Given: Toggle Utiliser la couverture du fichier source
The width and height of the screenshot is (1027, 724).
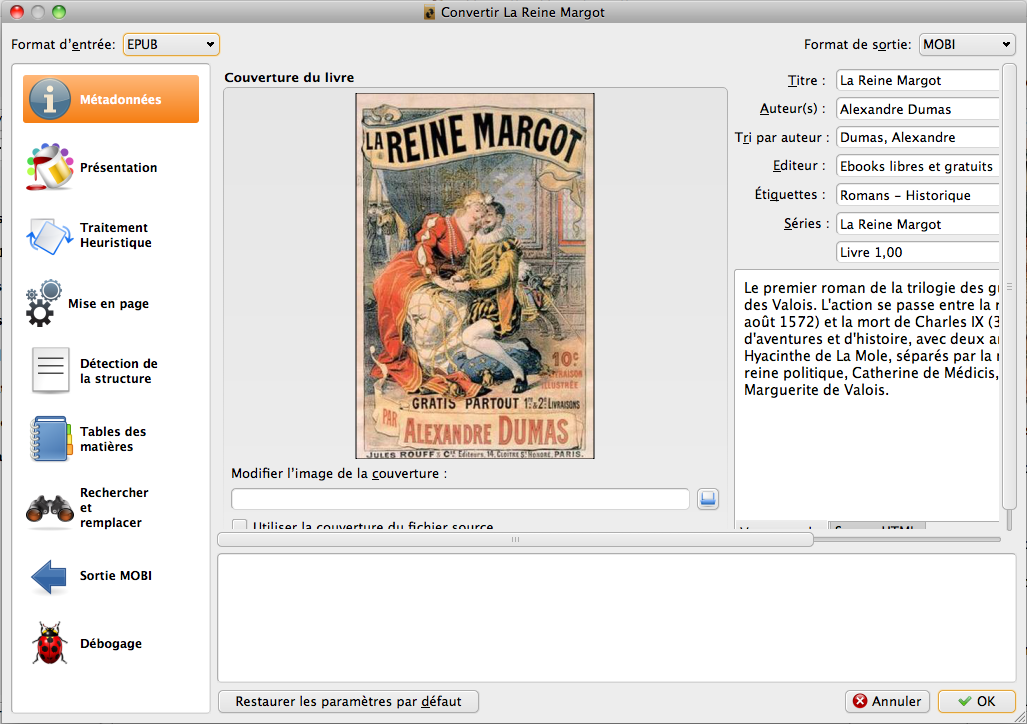Looking at the screenshot, I should pyautogui.click(x=240, y=525).
